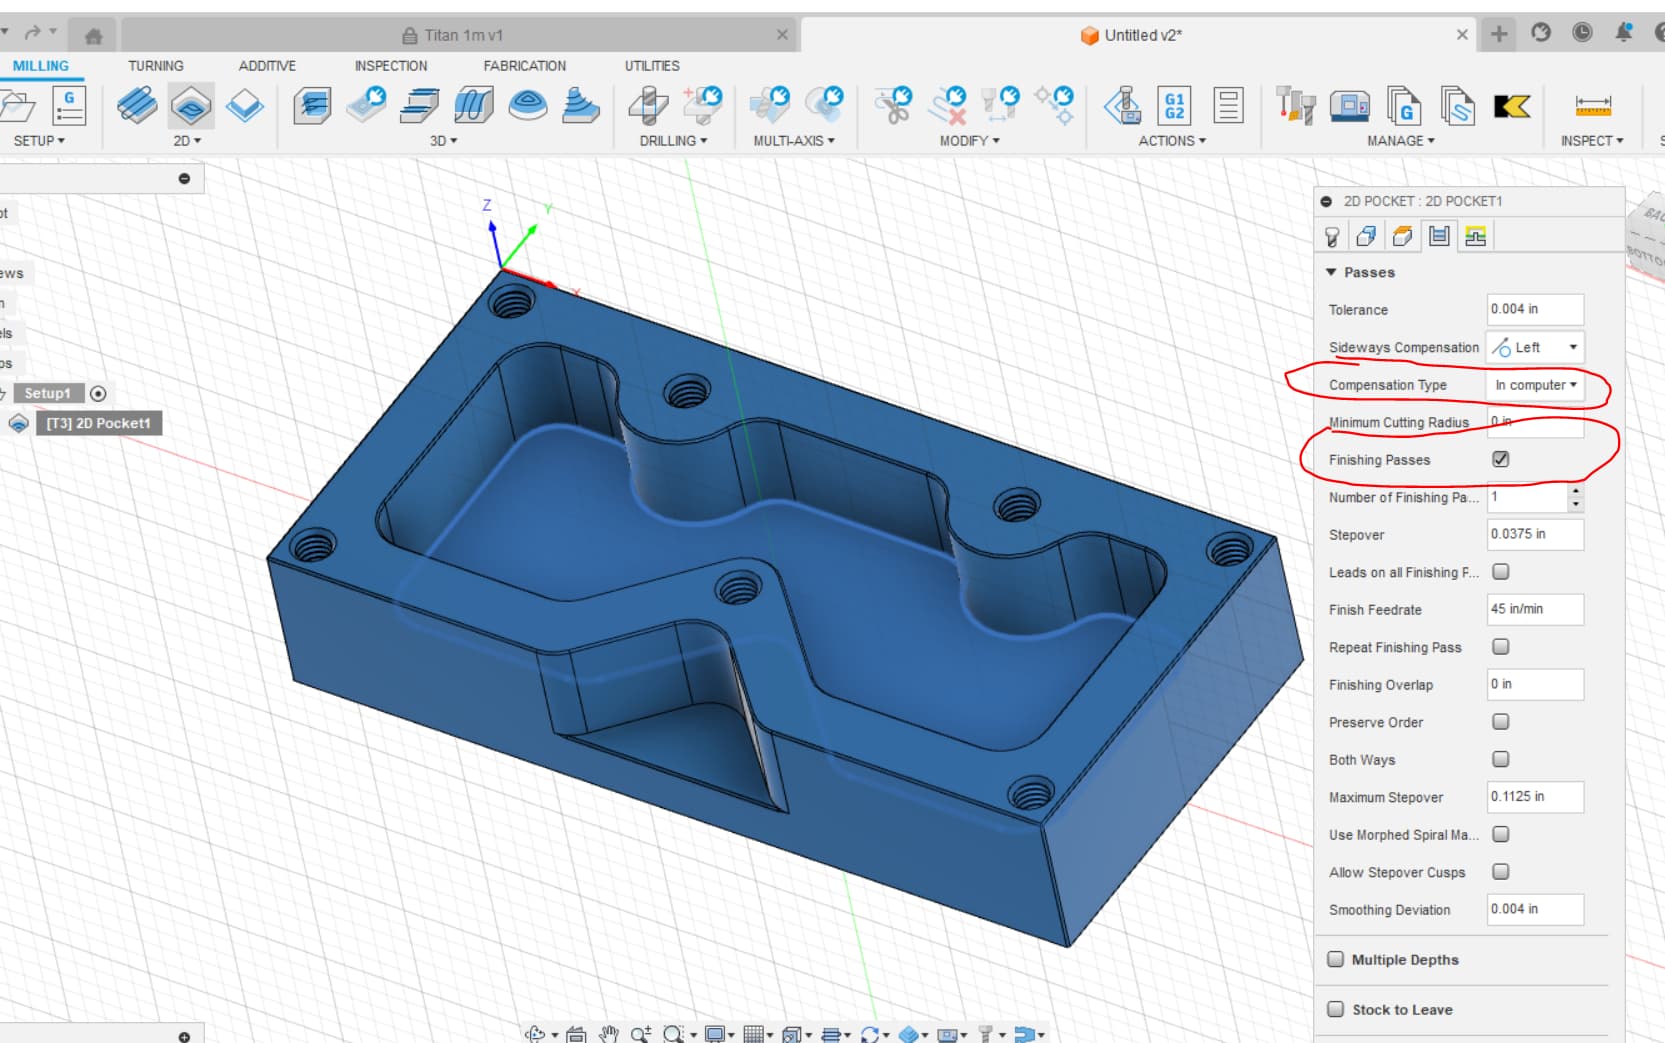Open the MODIFY menu label
1665x1043 pixels.
coord(969,141)
